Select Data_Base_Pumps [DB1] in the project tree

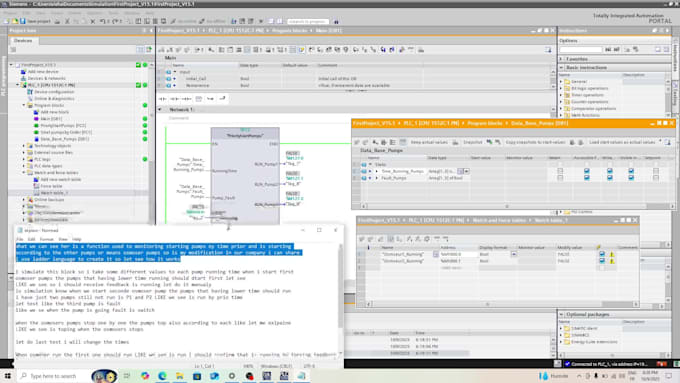click(65, 139)
